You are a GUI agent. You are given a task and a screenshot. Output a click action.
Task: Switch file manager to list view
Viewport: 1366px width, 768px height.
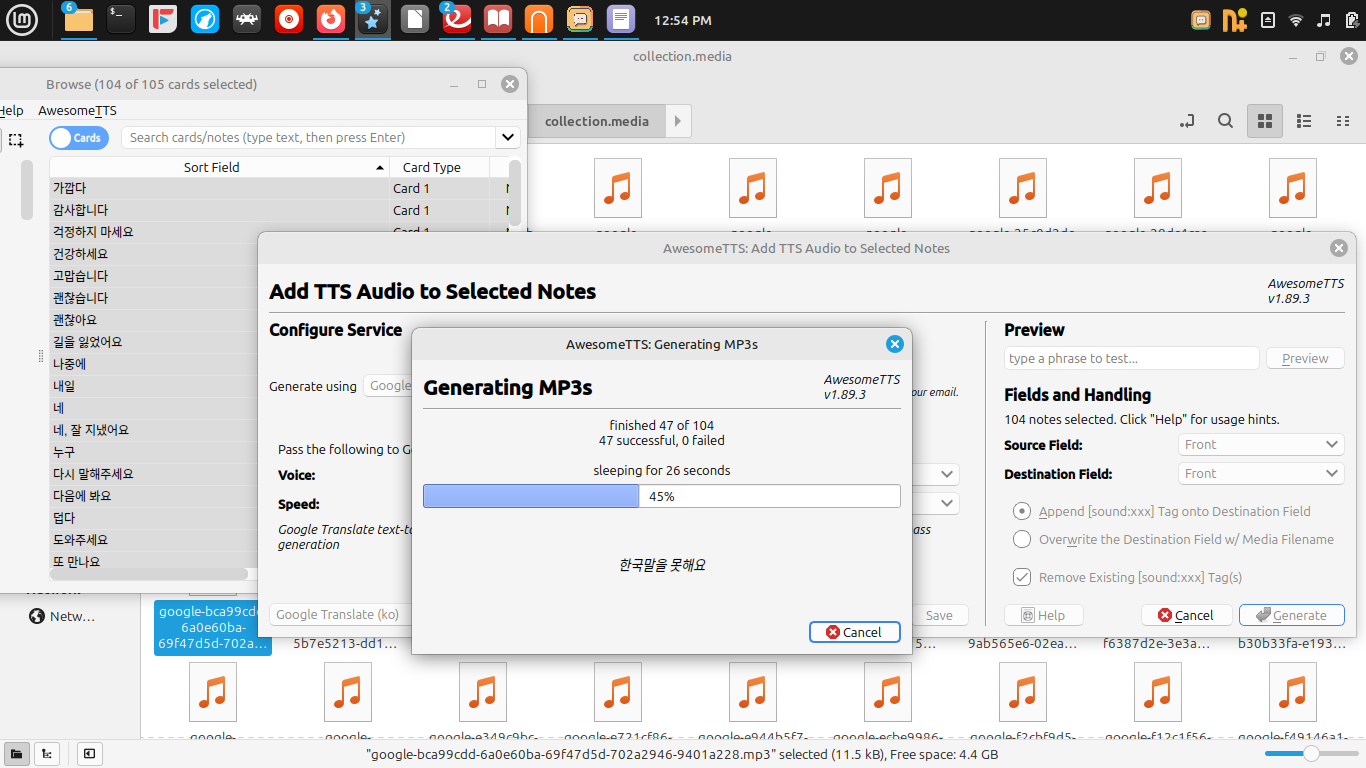(x=1304, y=121)
